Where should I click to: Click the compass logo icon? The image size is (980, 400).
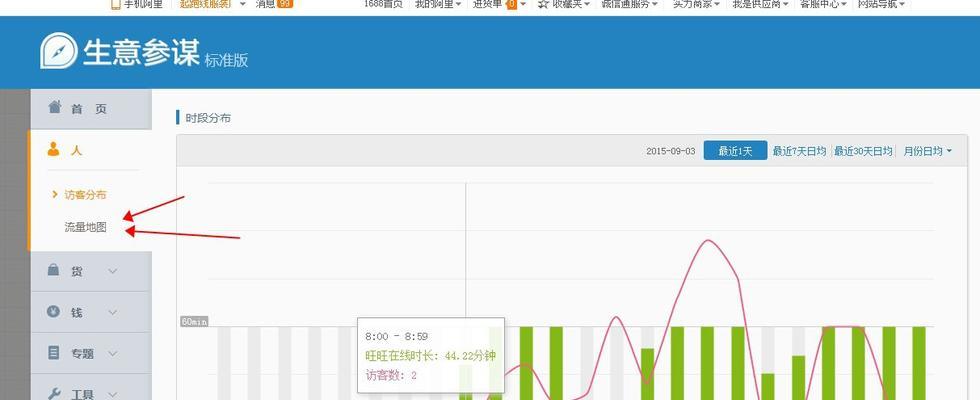(x=59, y=51)
